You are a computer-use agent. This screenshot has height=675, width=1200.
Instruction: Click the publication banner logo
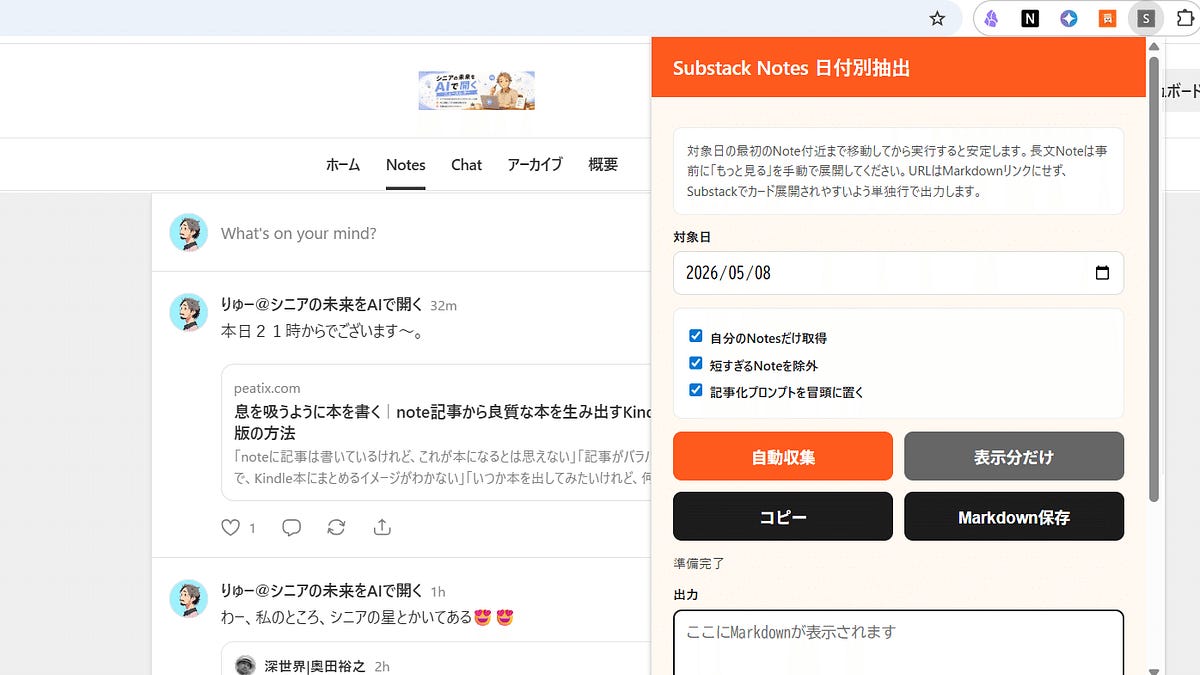[x=476, y=90]
